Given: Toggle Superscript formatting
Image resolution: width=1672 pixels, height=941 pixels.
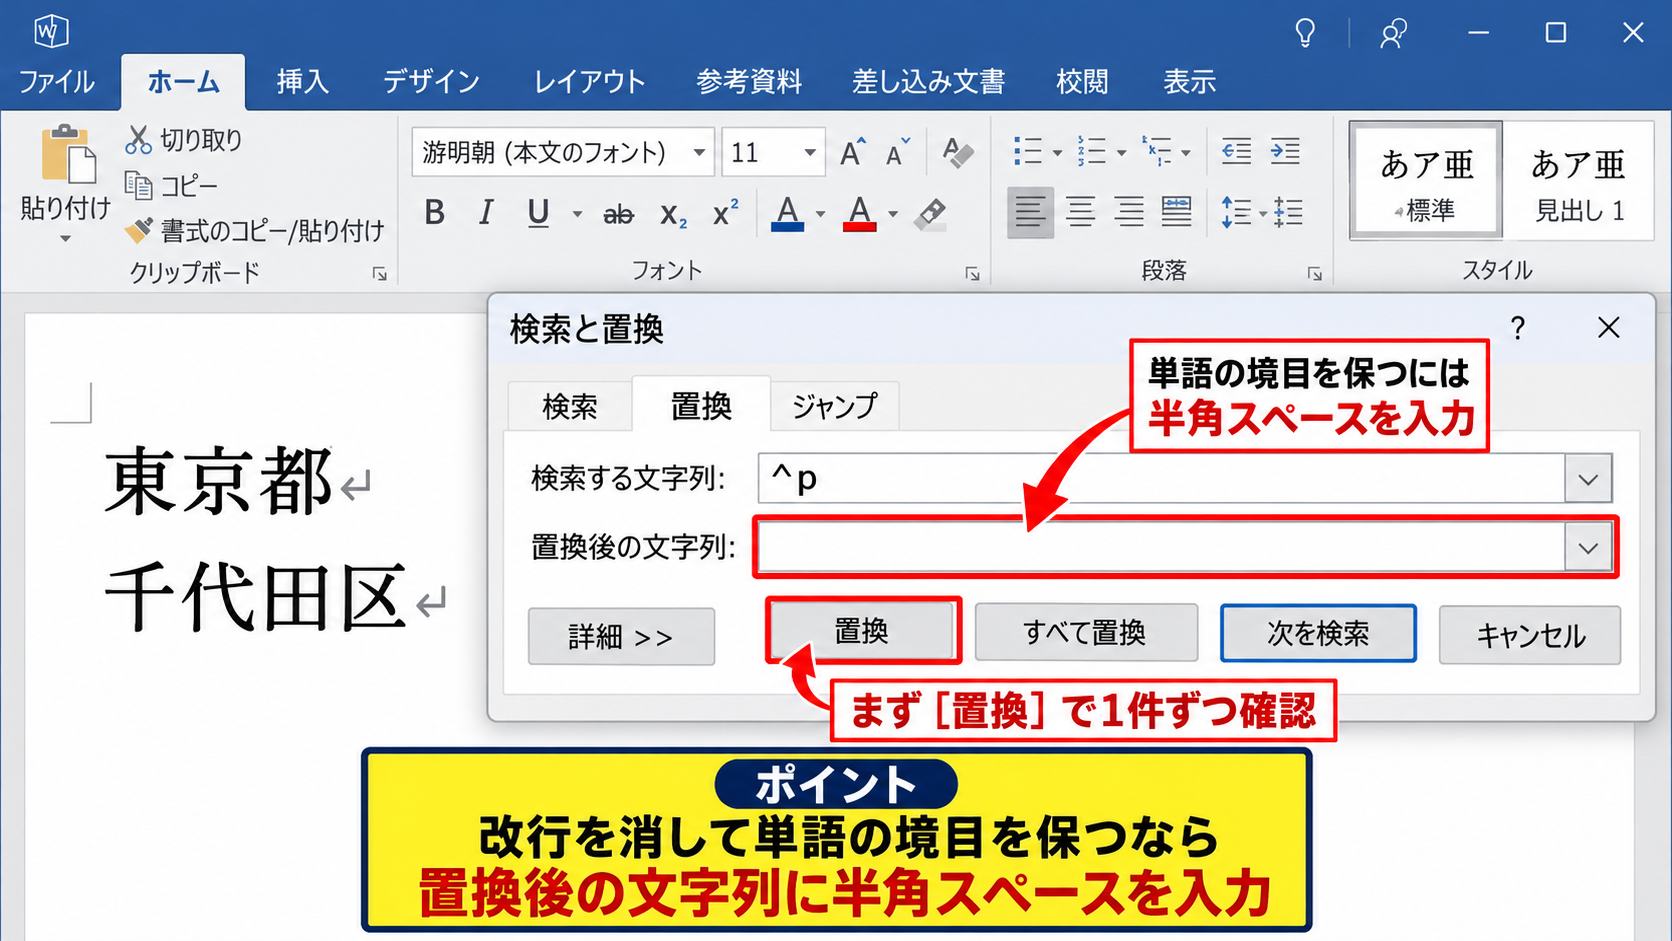Looking at the screenshot, I should [725, 213].
